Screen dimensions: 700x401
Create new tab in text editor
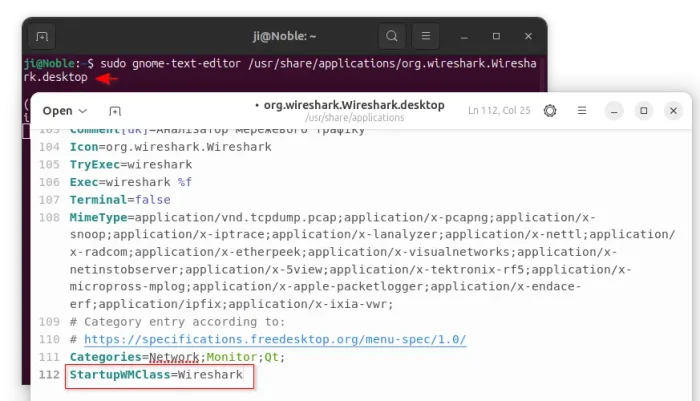point(115,111)
